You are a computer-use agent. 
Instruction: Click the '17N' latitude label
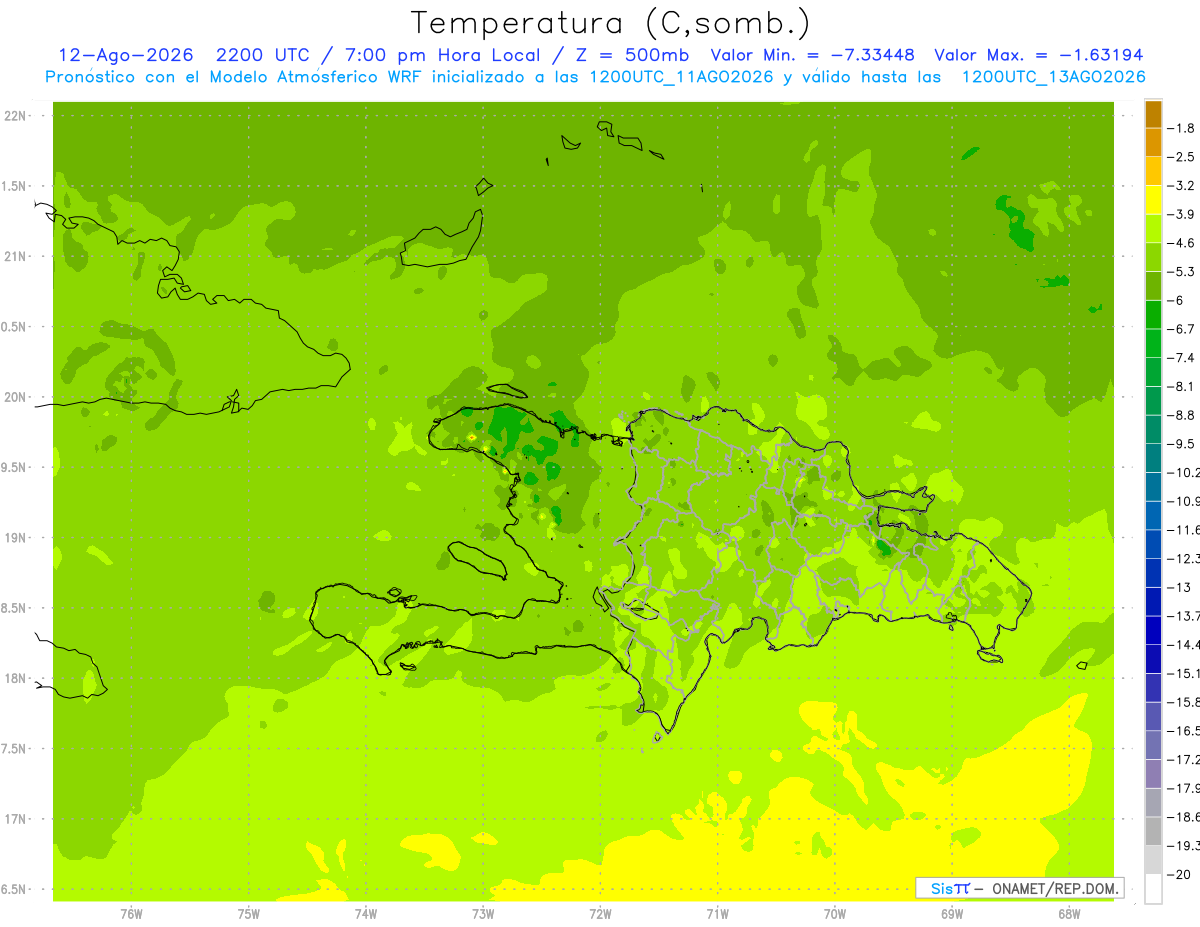[15, 819]
